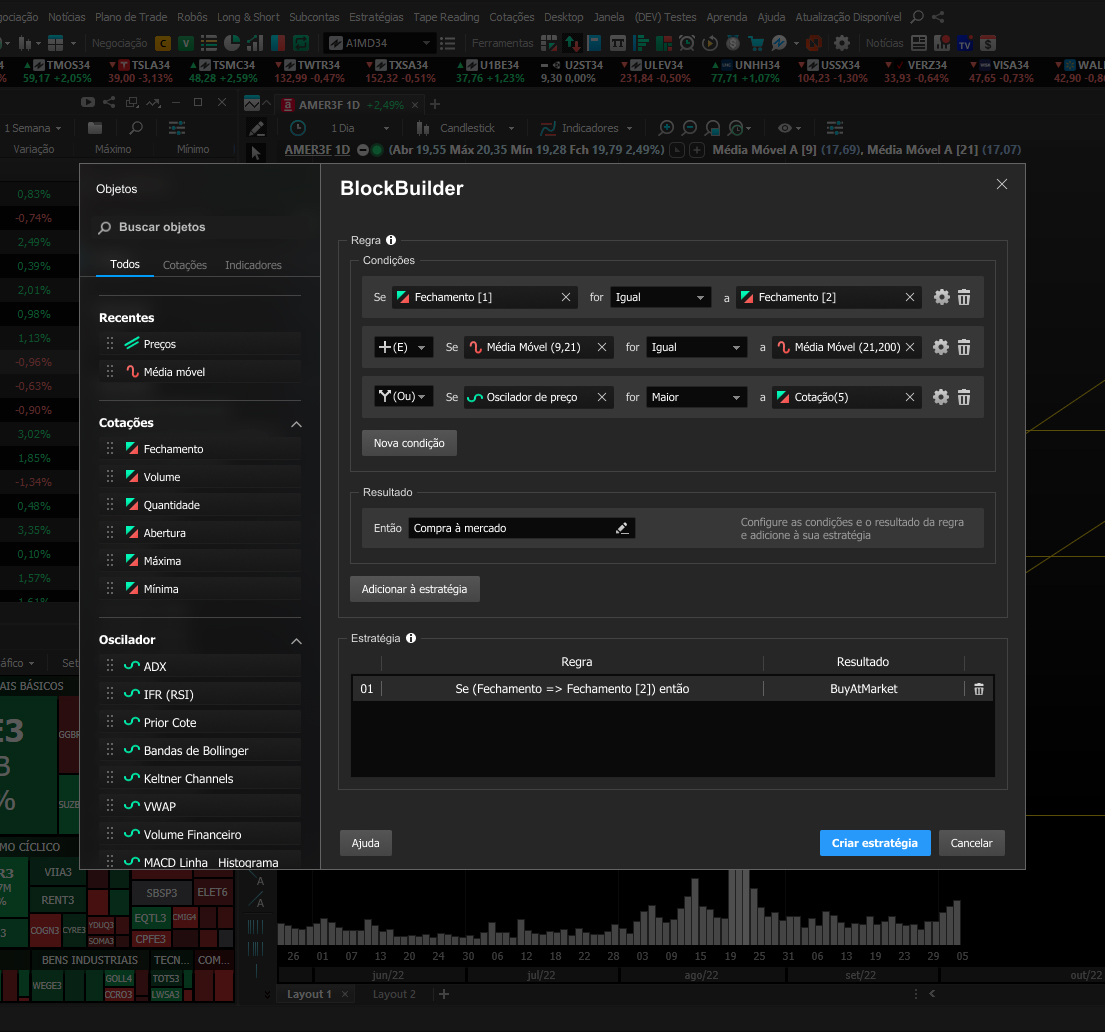Open settings gear for the Oscilador de preço condition
Viewport: 1105px width, 1032px height.
(941, 397)
